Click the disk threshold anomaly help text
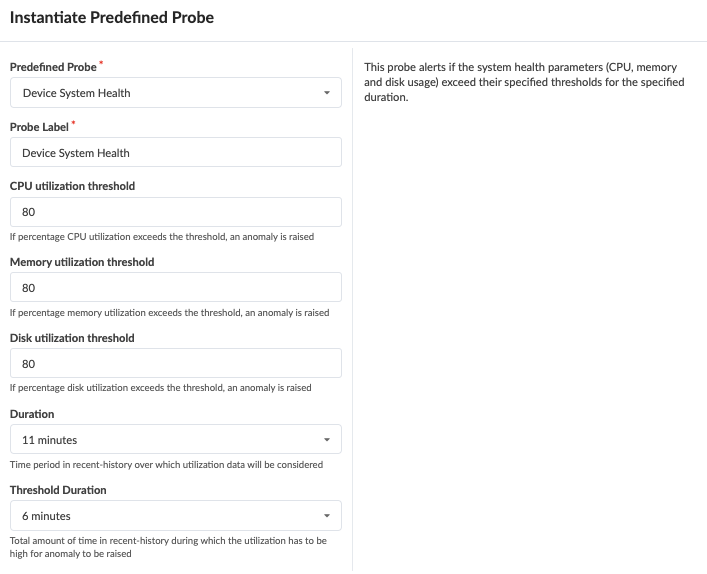This screenshot has width=707, height=574. coord(160,388)
